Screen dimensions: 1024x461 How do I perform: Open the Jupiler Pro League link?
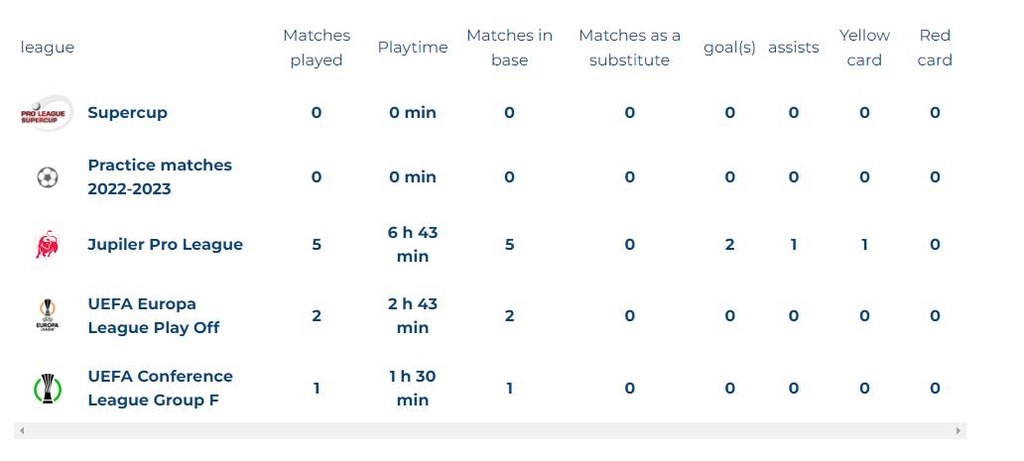pyautogui.click(x=165, y=244)
